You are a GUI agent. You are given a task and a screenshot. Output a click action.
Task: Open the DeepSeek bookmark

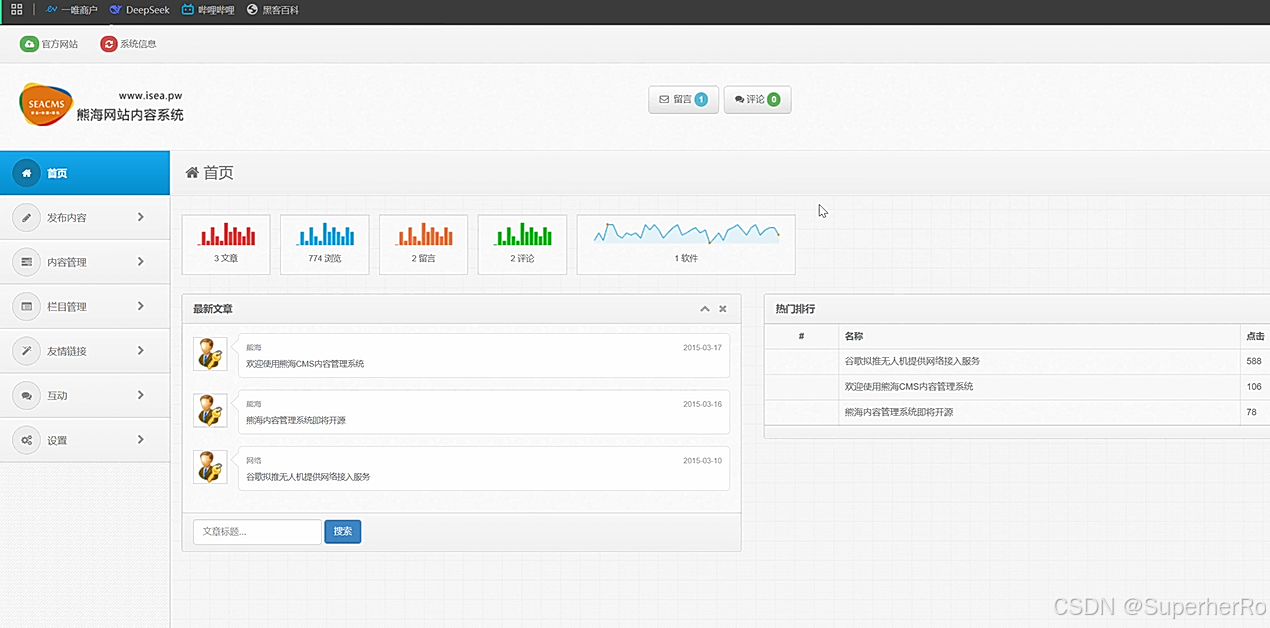140,10
